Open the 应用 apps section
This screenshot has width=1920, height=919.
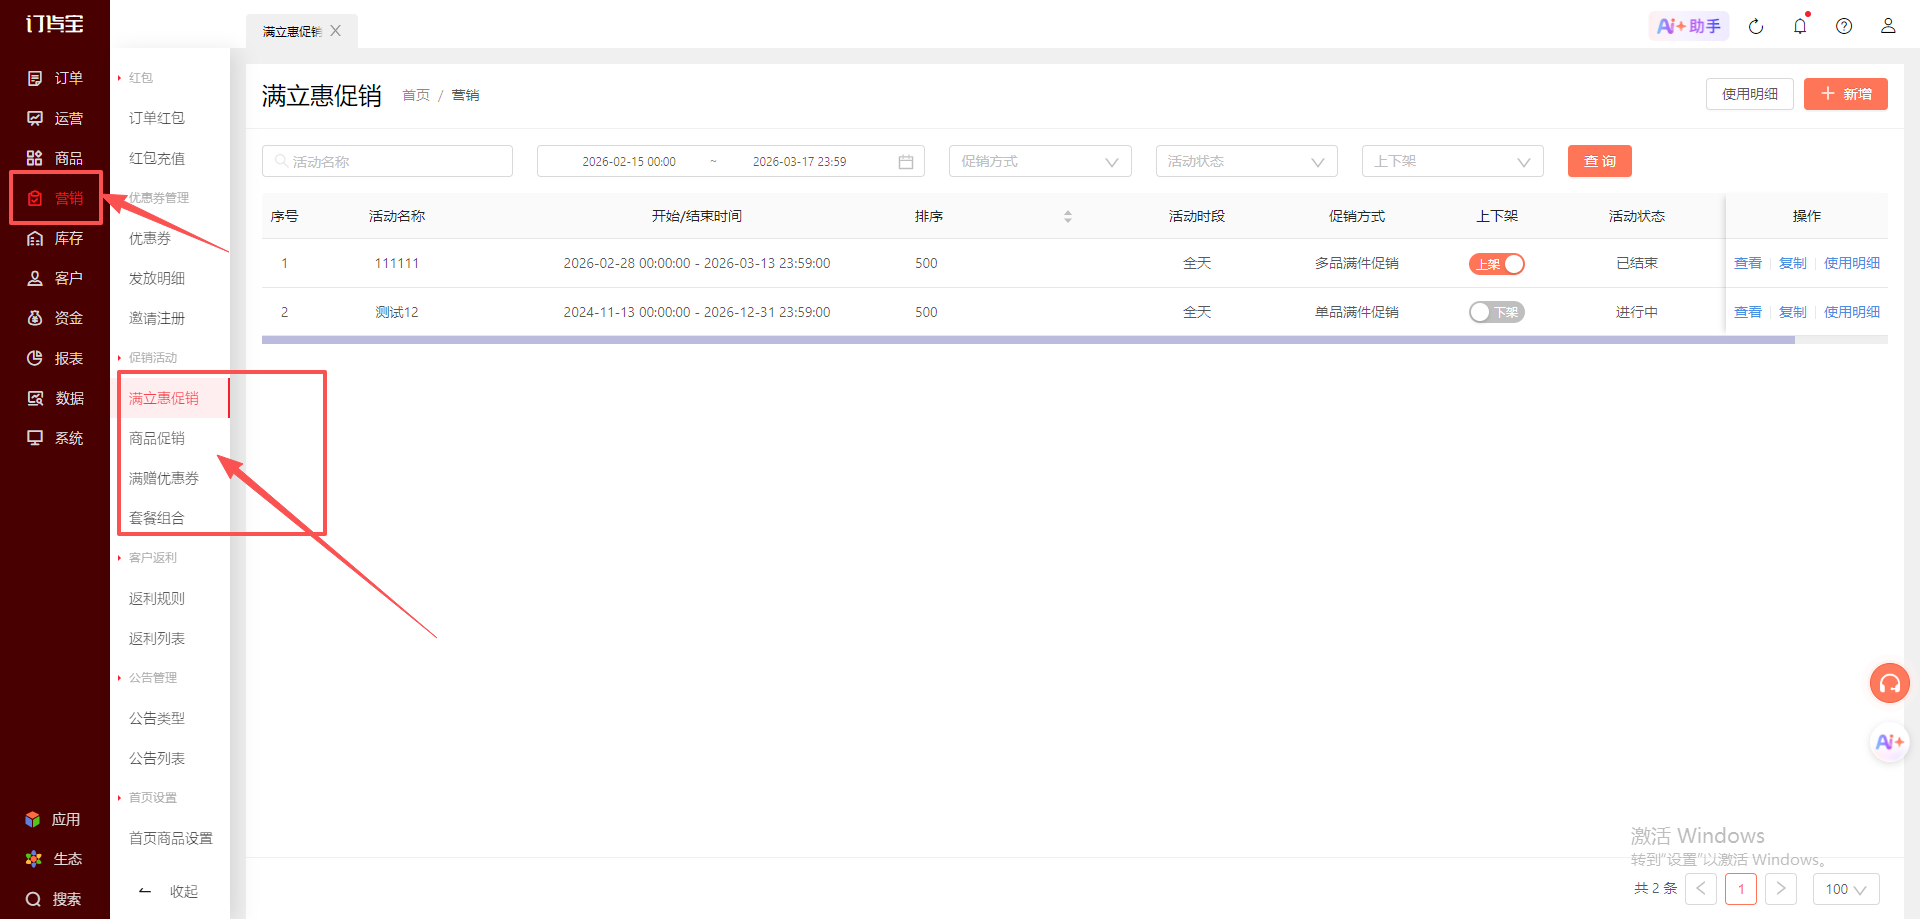click(x=53, y=819)
